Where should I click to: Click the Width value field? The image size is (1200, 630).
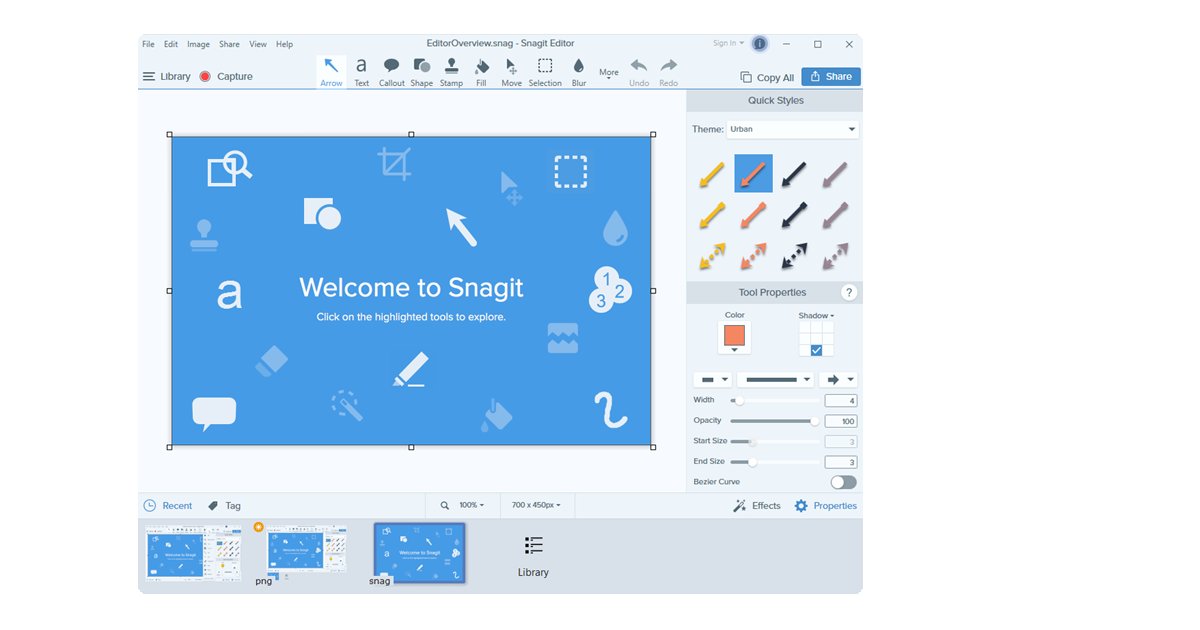point(841,400)
